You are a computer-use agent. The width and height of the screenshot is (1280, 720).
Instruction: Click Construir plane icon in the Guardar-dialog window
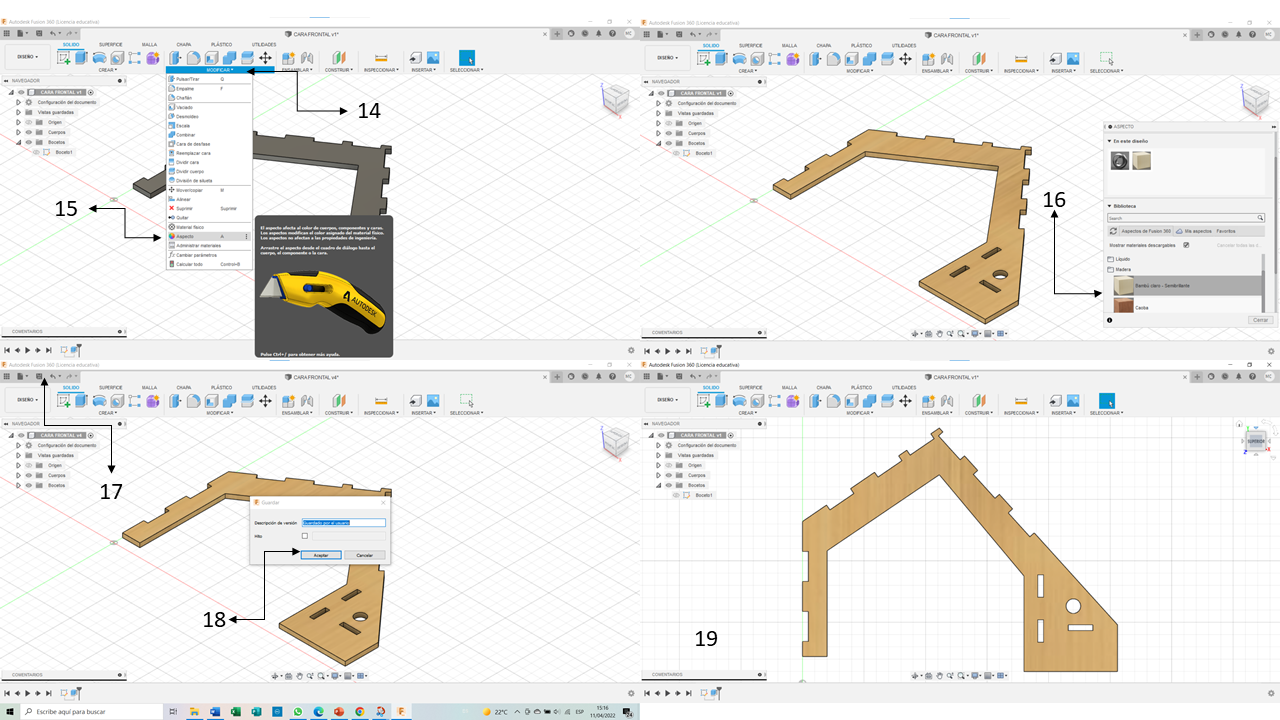coord(339,401)
